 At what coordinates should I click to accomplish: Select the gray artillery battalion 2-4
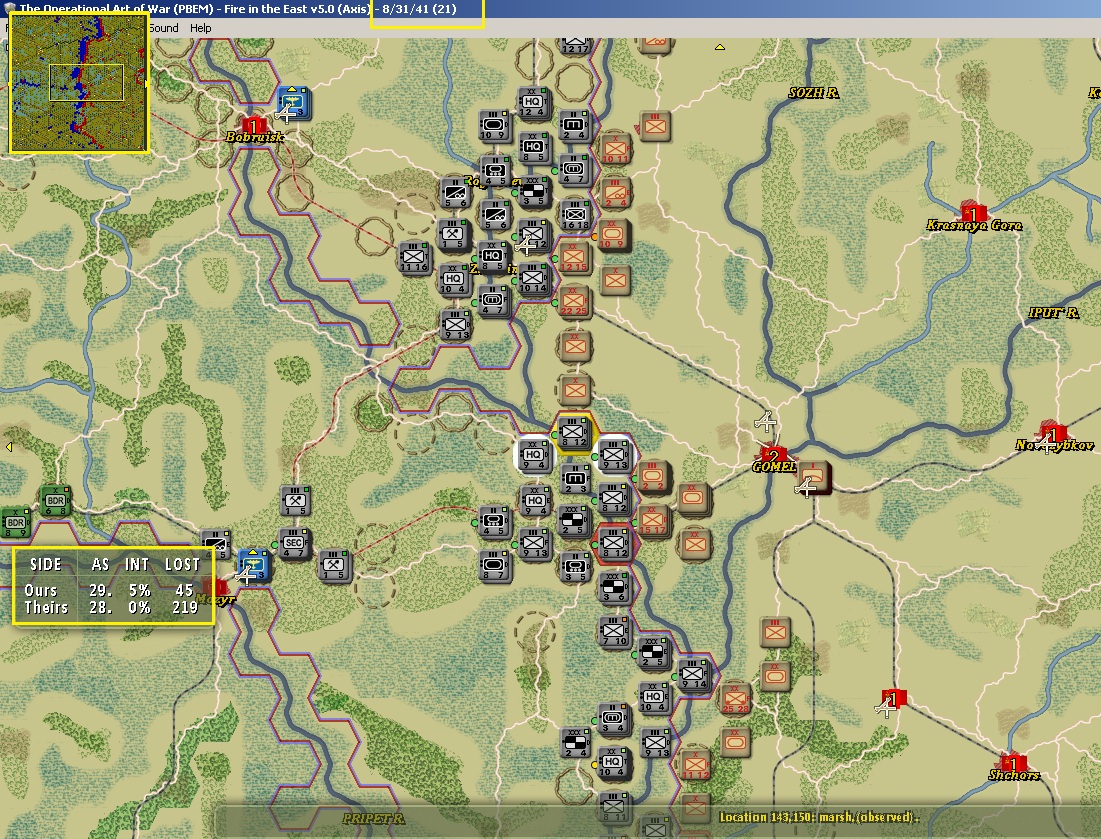(x=574, y=126)
